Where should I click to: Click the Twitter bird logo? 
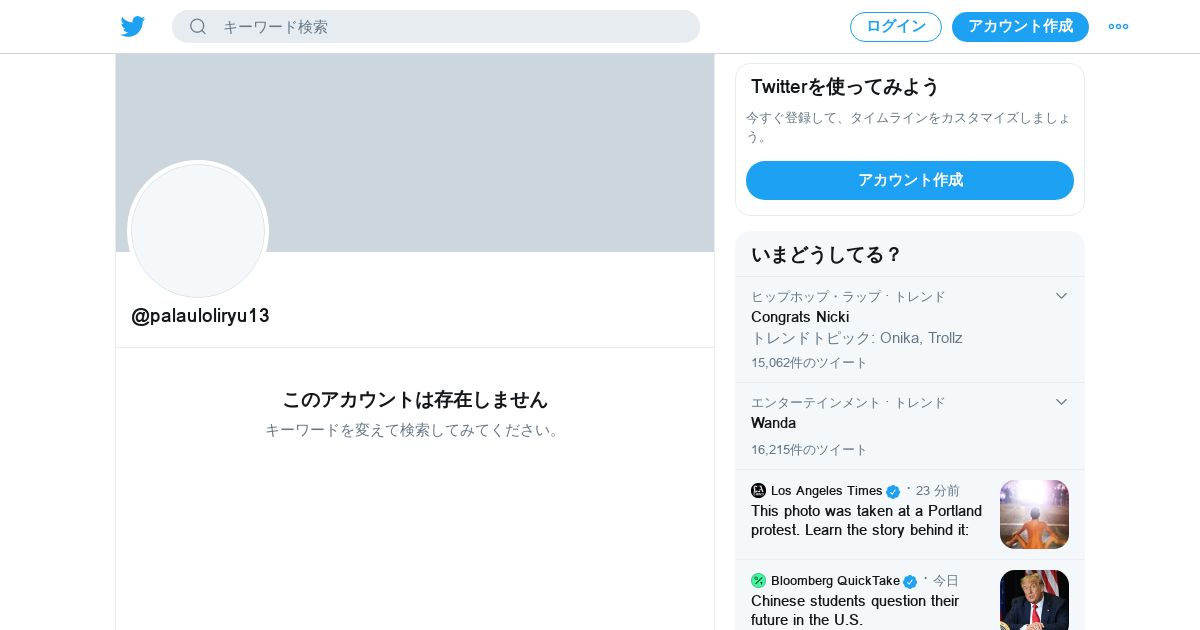[x=133, y=27]
